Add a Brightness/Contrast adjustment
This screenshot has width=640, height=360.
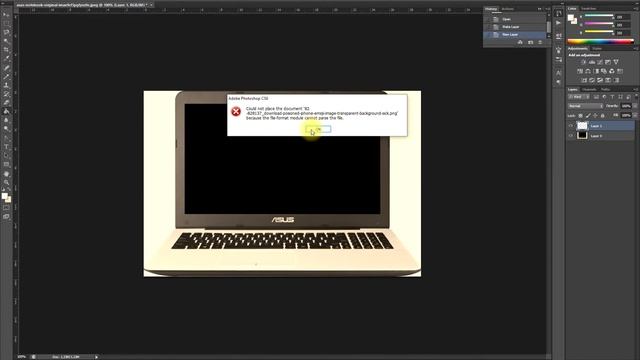(x=583, y=62)
